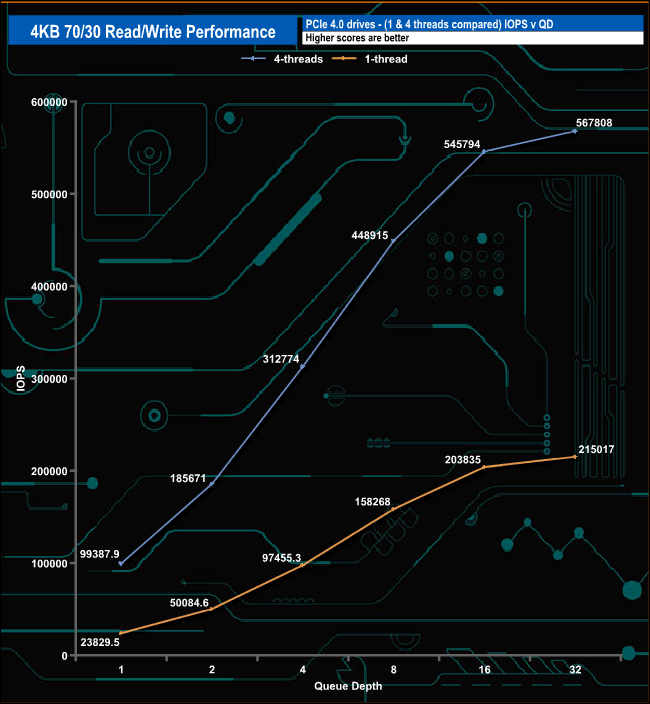
Task: Click the 4-threads data point at 448915
Action: tap(393, 241)
